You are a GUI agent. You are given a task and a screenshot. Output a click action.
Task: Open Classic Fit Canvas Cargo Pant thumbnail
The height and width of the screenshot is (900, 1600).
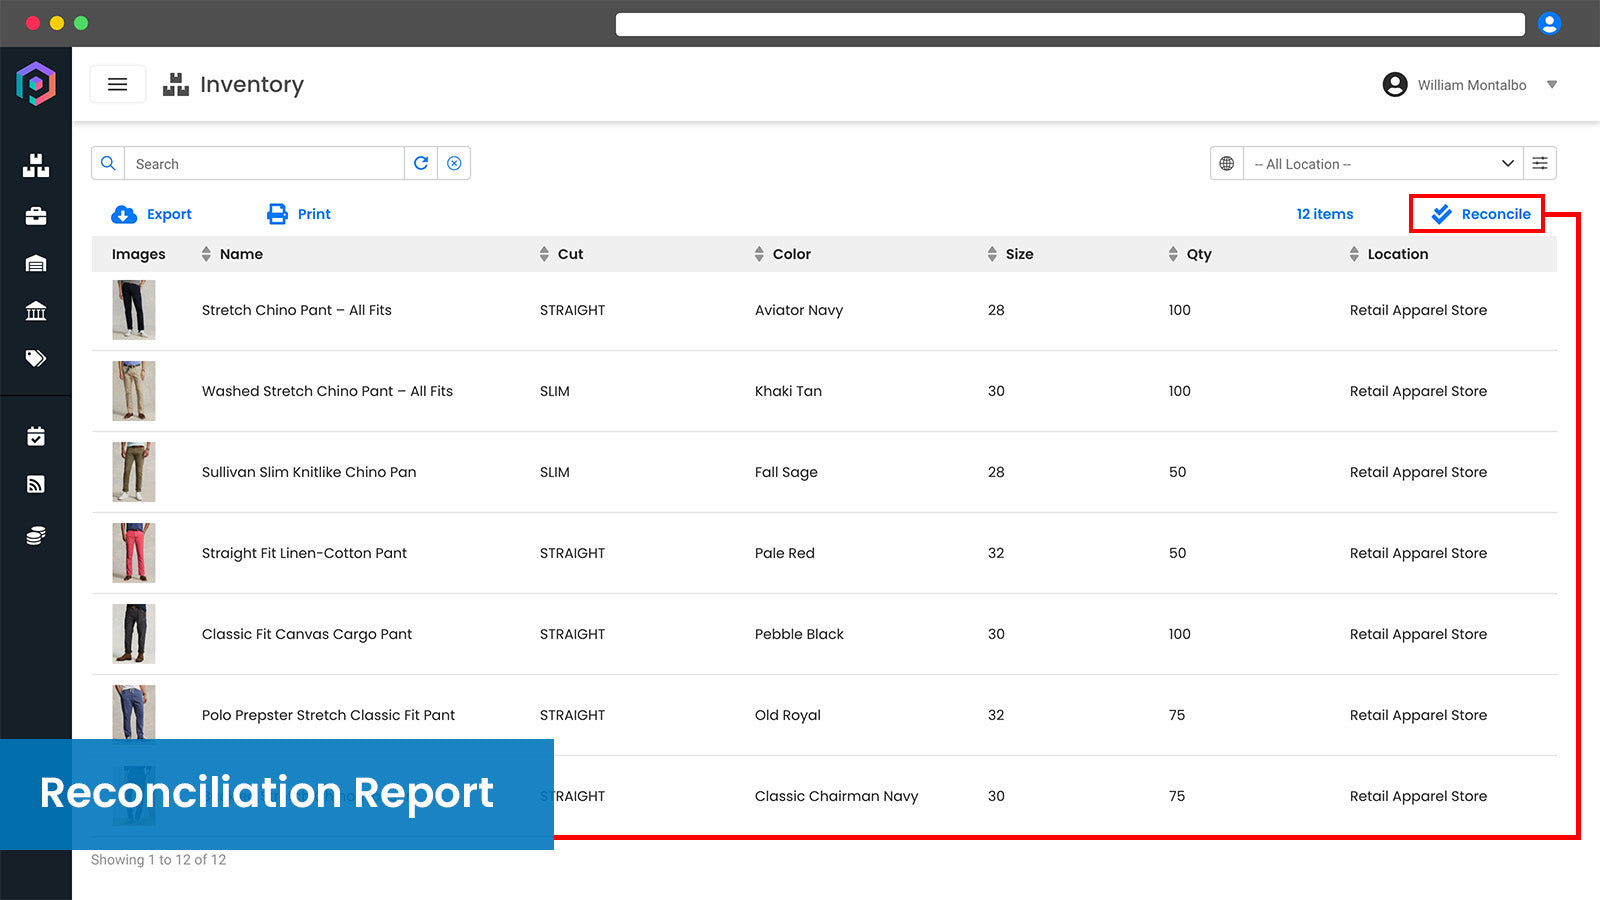[134, 634]
